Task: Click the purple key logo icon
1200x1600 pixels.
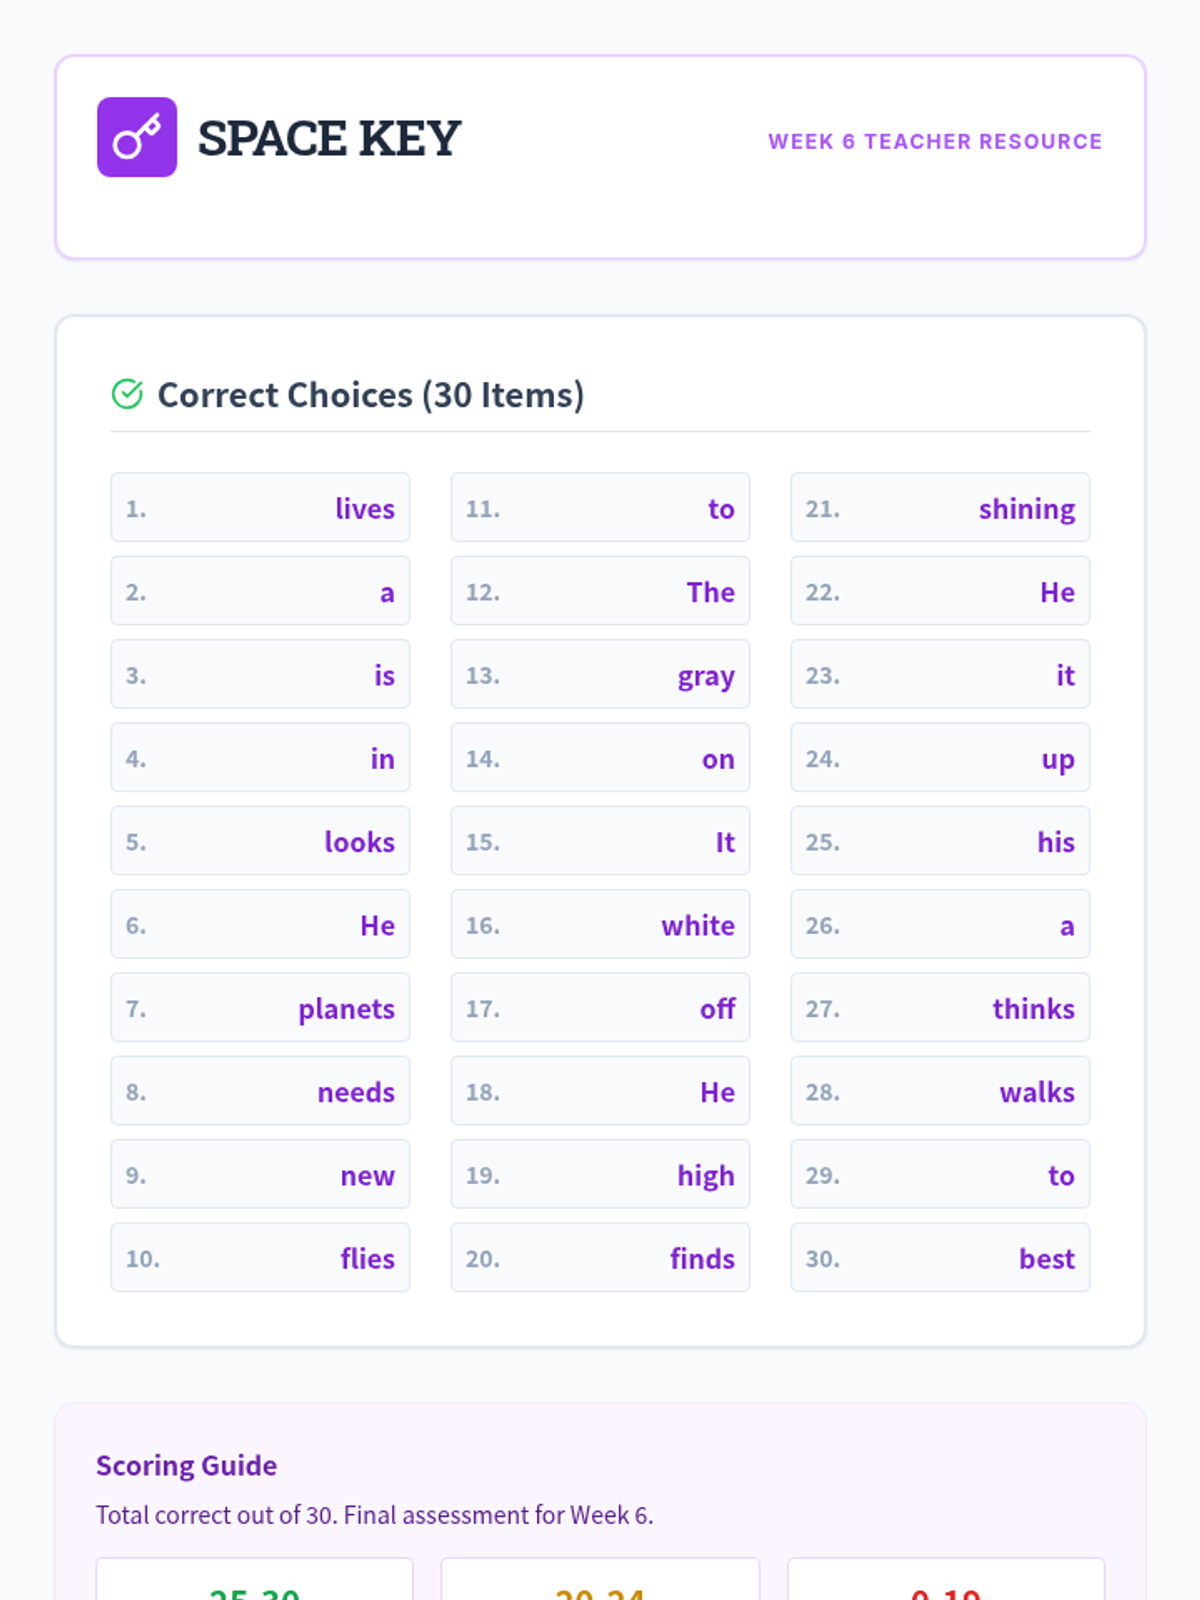Action: [137, 137]
